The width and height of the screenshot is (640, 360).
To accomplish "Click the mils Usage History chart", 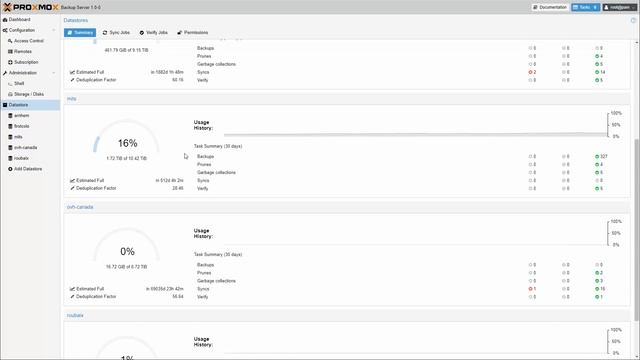I will click(416, 125).
